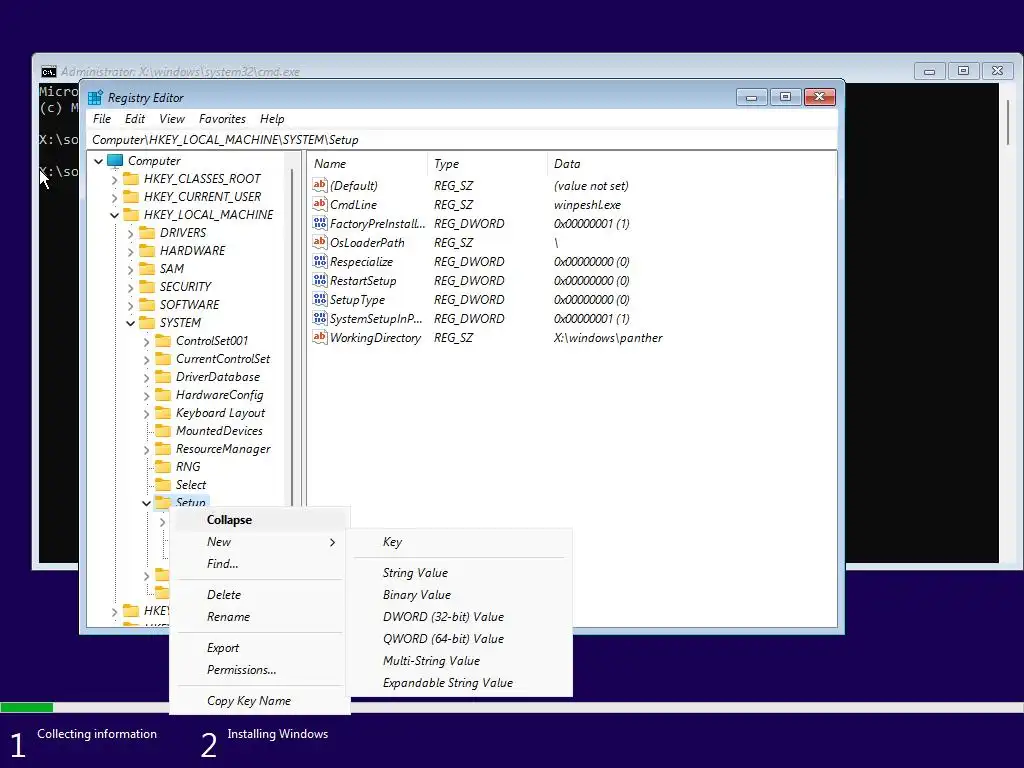This screenshot has width=1024, height=768.
Task: Select the SOFTWARE folder icon
Action: 148,304
